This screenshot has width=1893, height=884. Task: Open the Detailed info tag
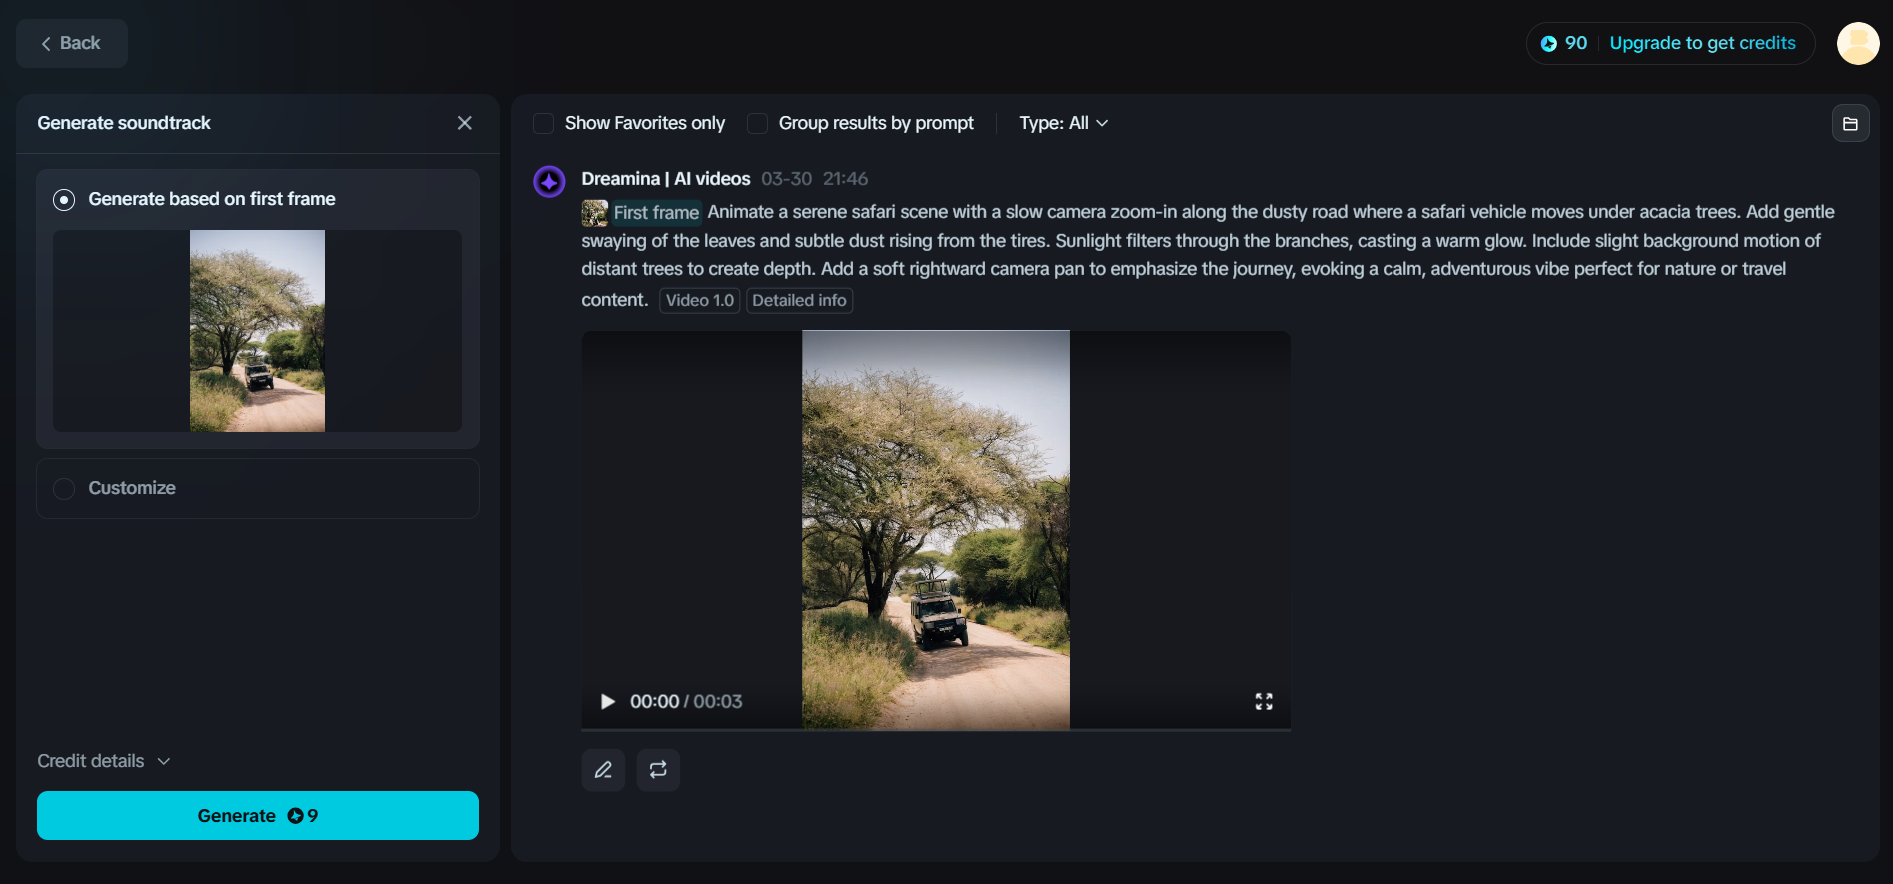point(799,300)
